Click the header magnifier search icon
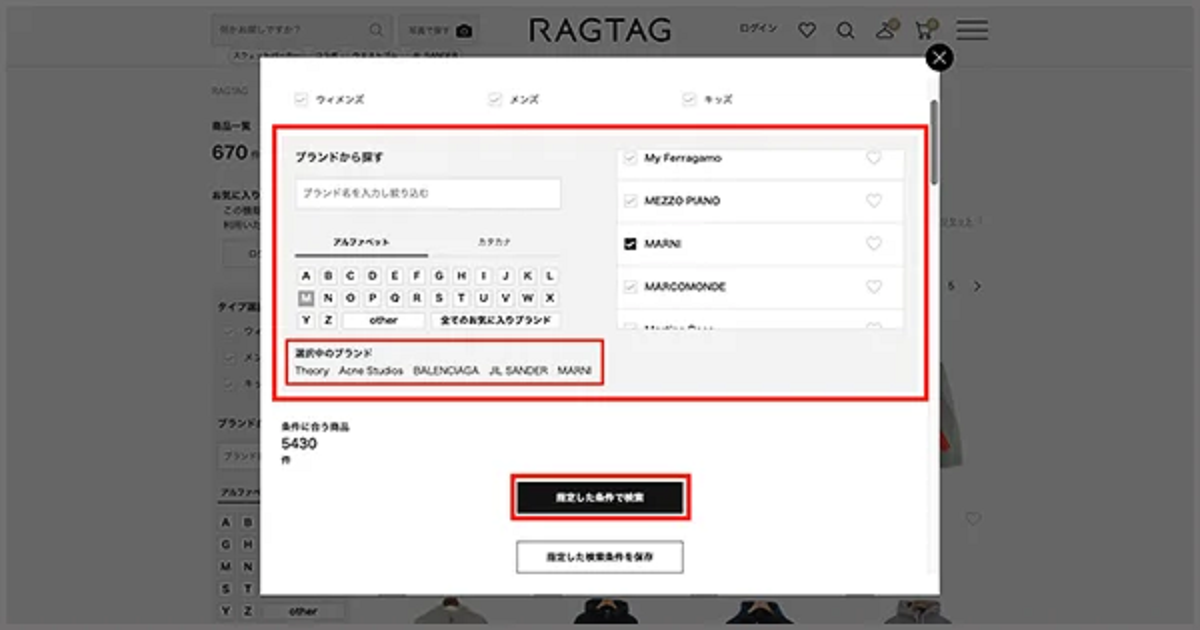Viewport: 1200px width, 630px height. click(846, 31)
